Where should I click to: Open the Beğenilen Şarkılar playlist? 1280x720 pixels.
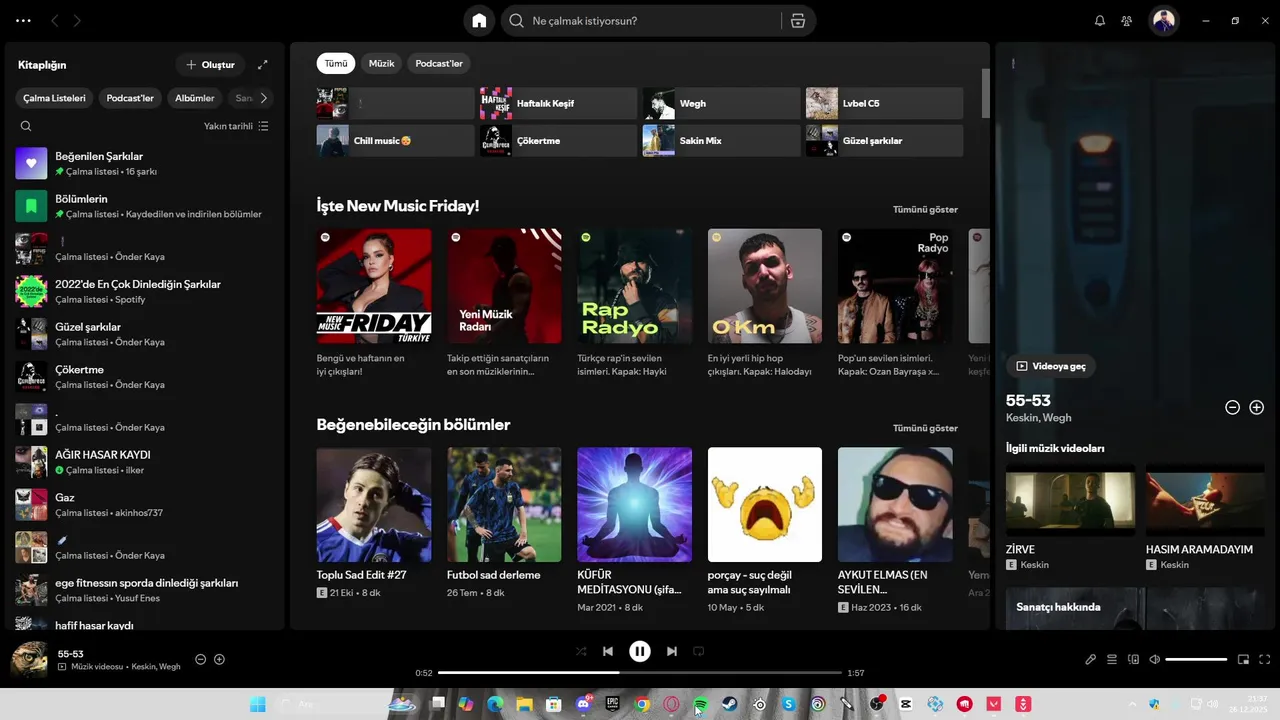[144, 163]
